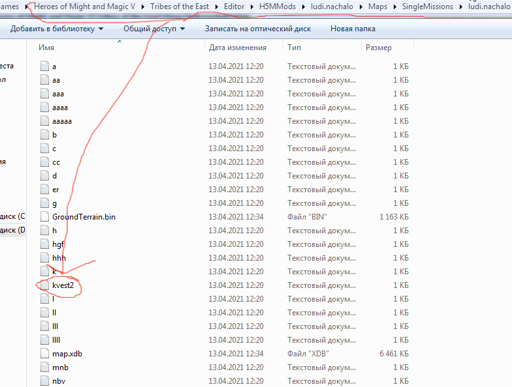Click the icon of file 'g'
The image size is (512, 387).
44,203
